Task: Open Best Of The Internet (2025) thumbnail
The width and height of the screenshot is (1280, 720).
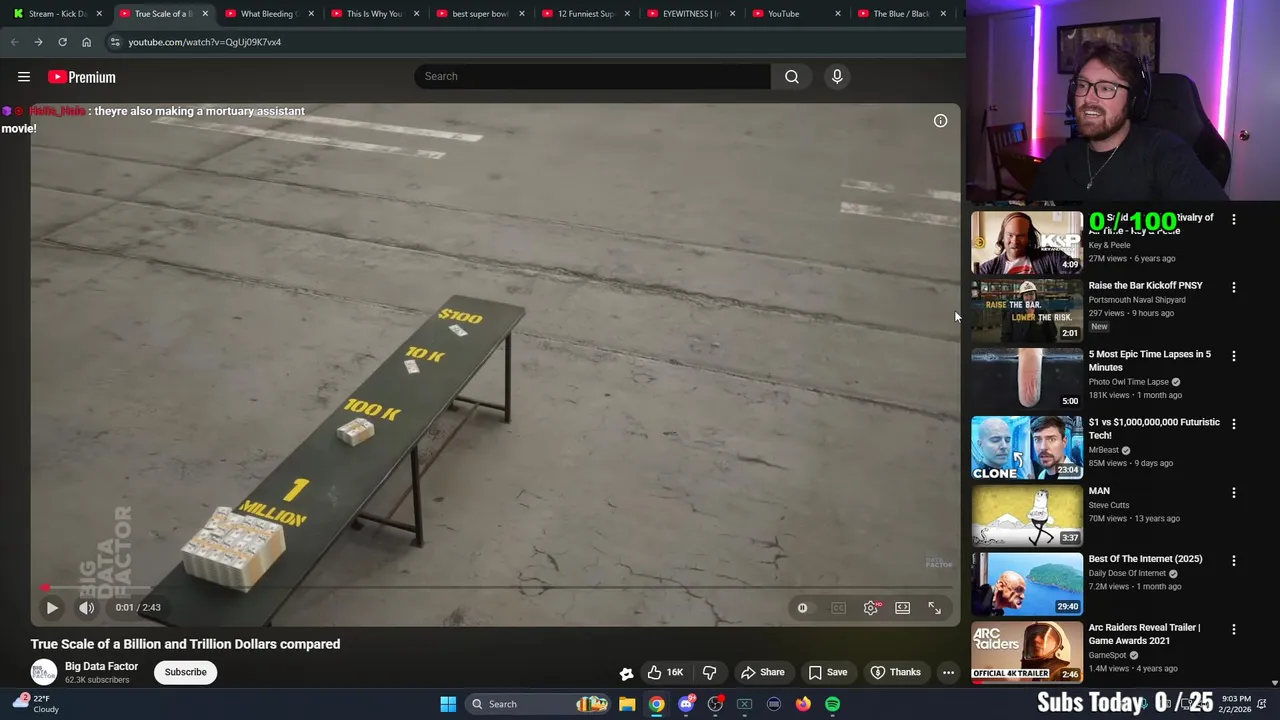Action: pos(1027,585)
